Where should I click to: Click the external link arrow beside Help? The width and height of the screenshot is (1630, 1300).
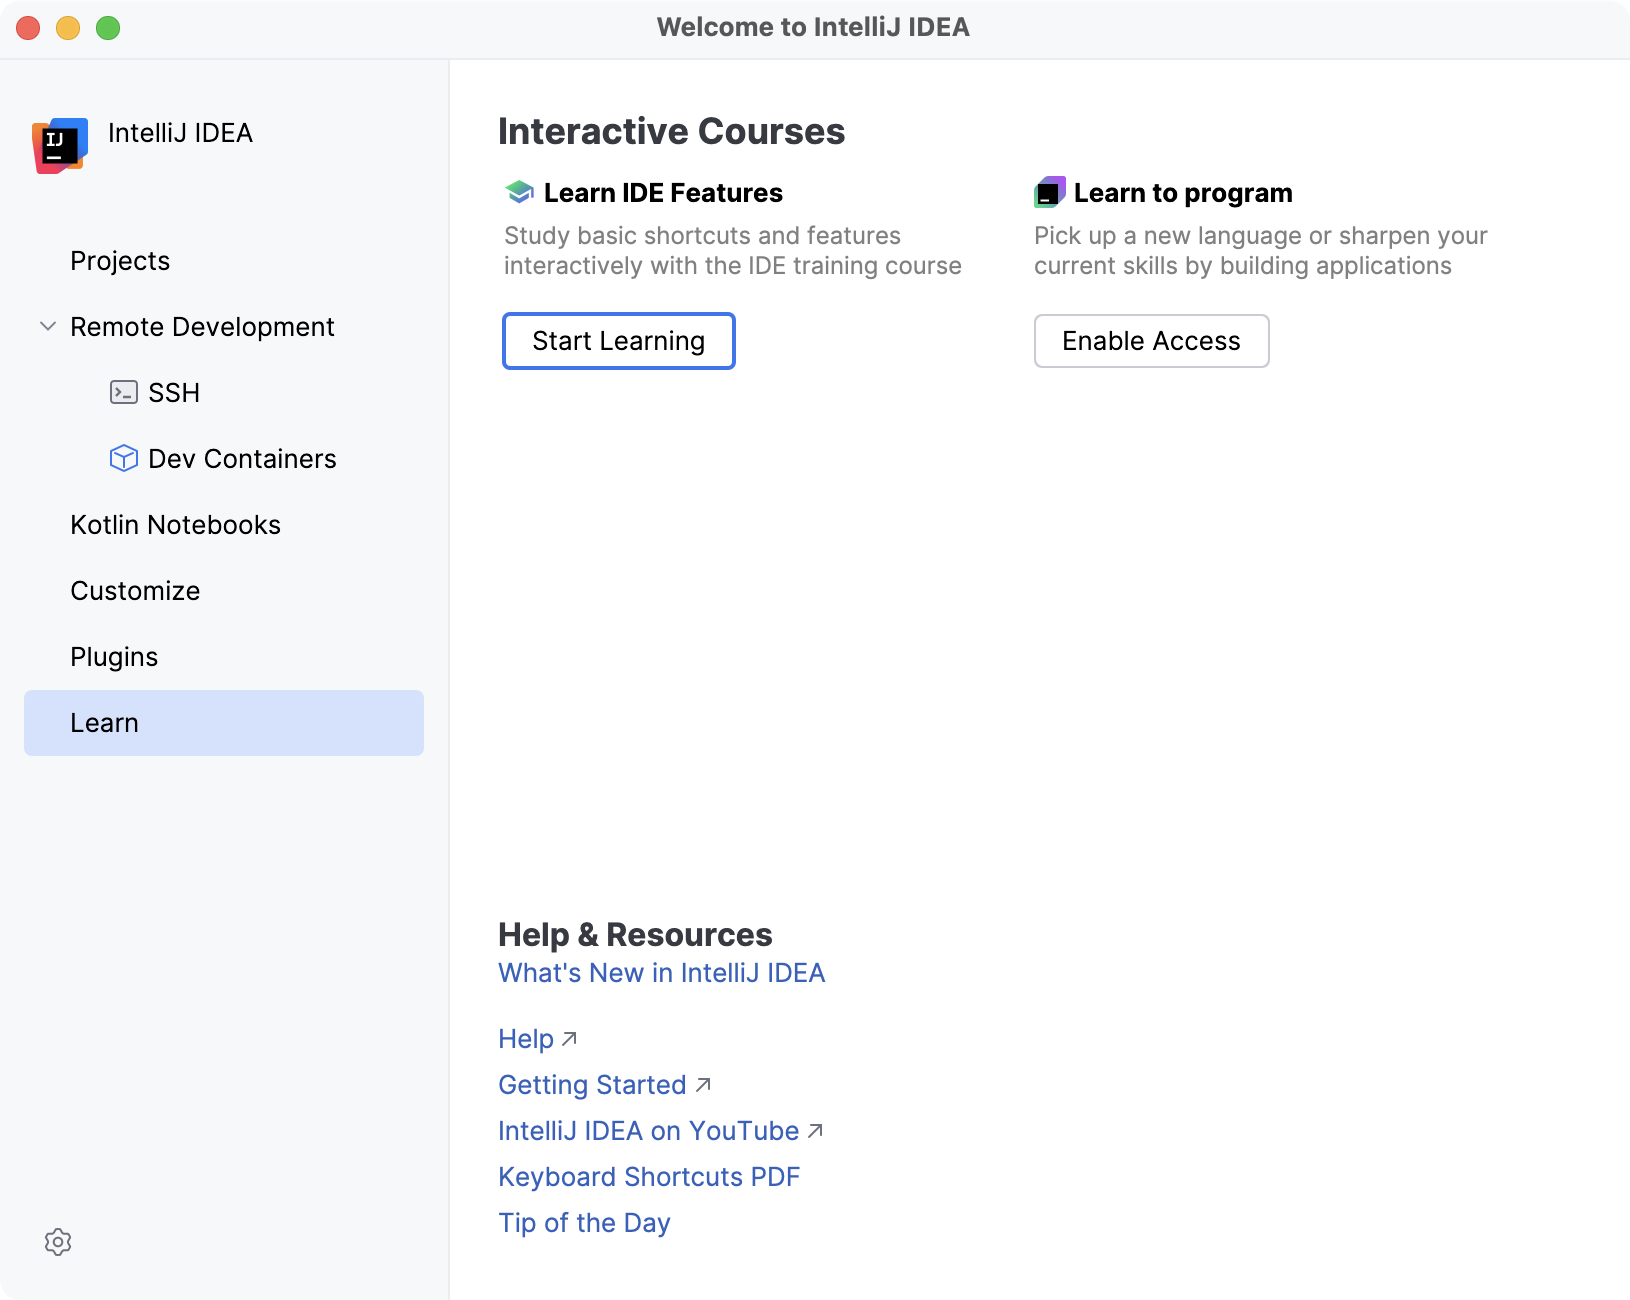coord(568,1040)
